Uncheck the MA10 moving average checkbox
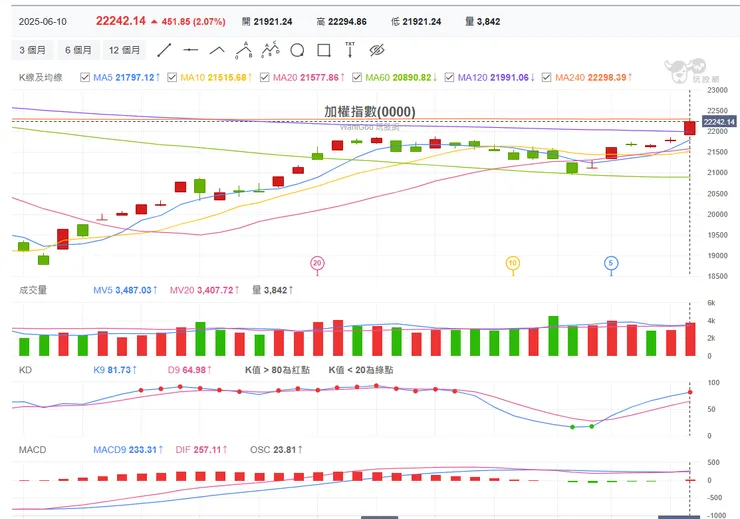 point(172,77)
